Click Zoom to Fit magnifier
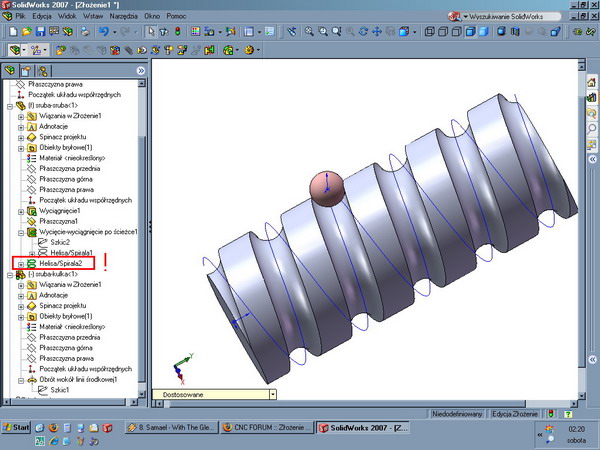The width and height of the screenshot is (600, 450). coord(309,31)
